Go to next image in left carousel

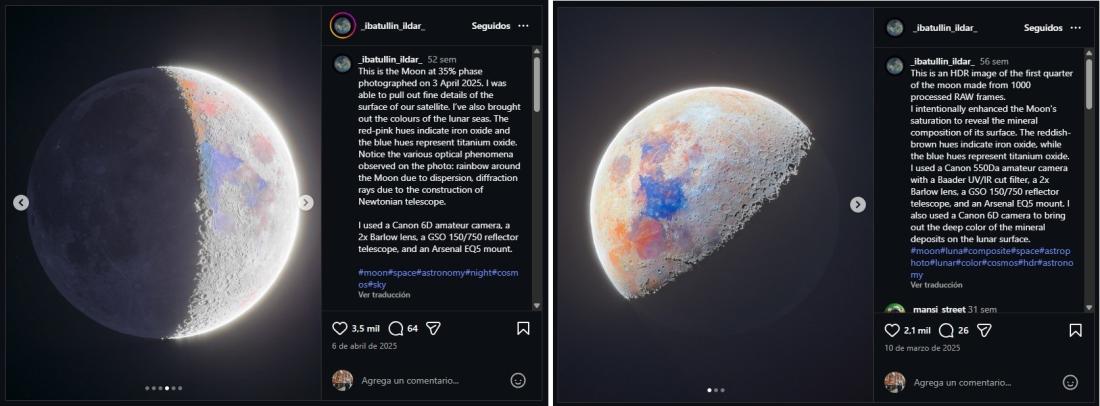coord(306,203)
